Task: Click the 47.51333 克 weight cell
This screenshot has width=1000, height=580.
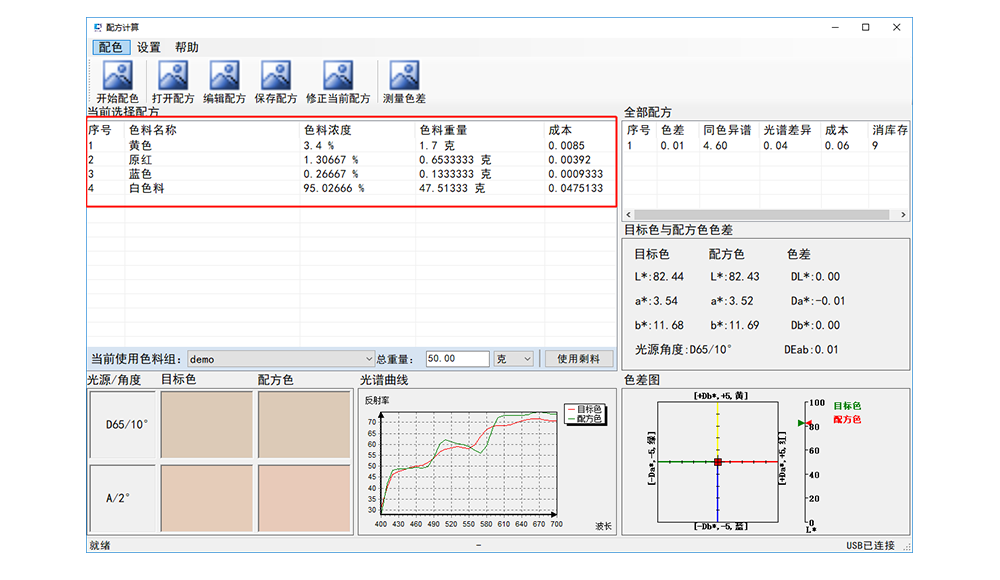Action: 452,188
